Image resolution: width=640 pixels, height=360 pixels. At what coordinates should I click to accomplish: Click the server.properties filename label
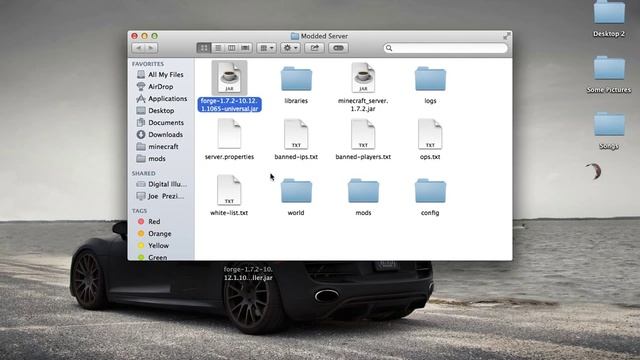pyautogui.click(x=229, y=157)
